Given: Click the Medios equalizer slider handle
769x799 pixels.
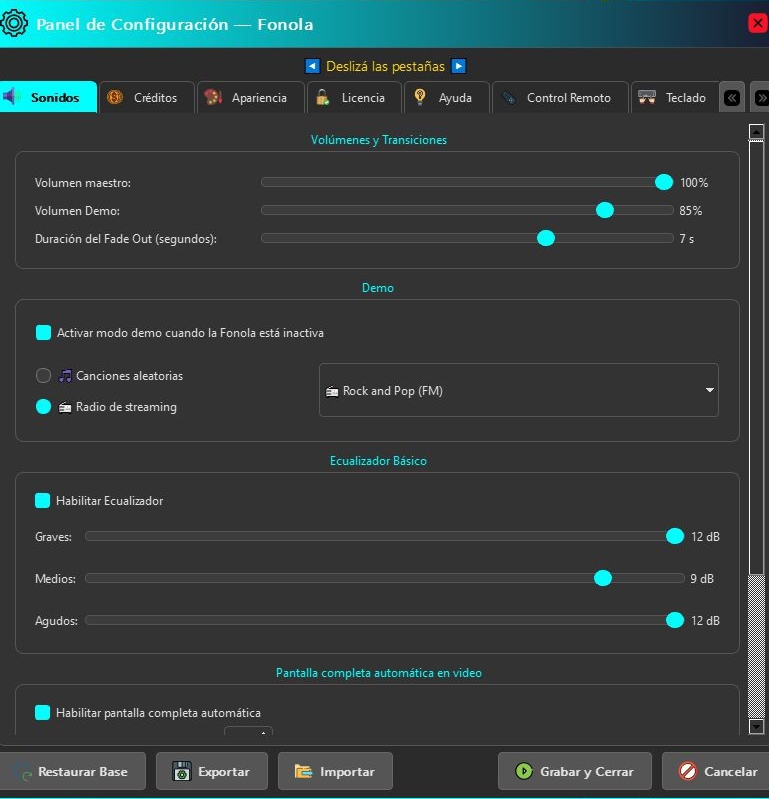Looking at the screenshot, I should [603, 578].
